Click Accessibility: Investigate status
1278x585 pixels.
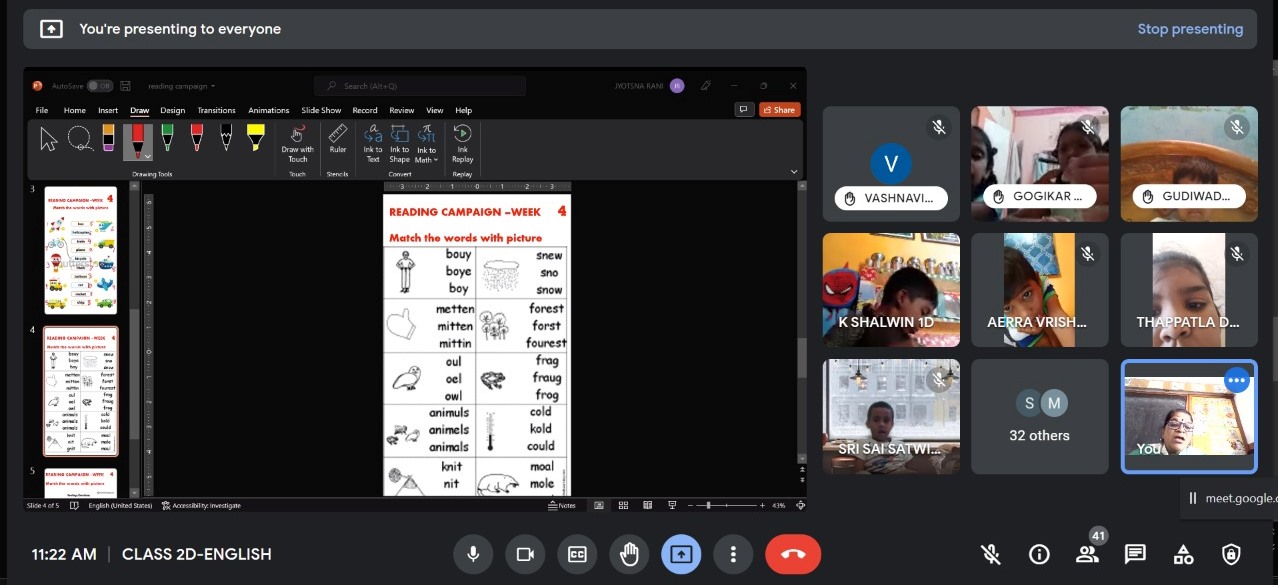tap(201, 505)
